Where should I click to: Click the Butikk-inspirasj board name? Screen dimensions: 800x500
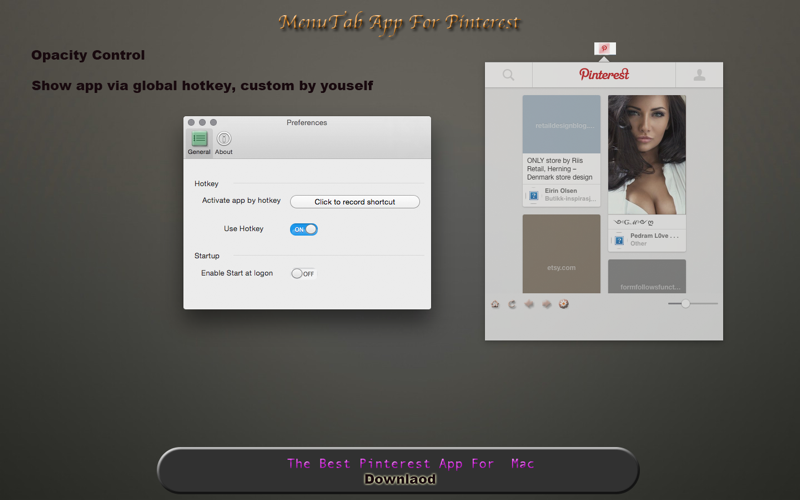(x=570, y=198)
